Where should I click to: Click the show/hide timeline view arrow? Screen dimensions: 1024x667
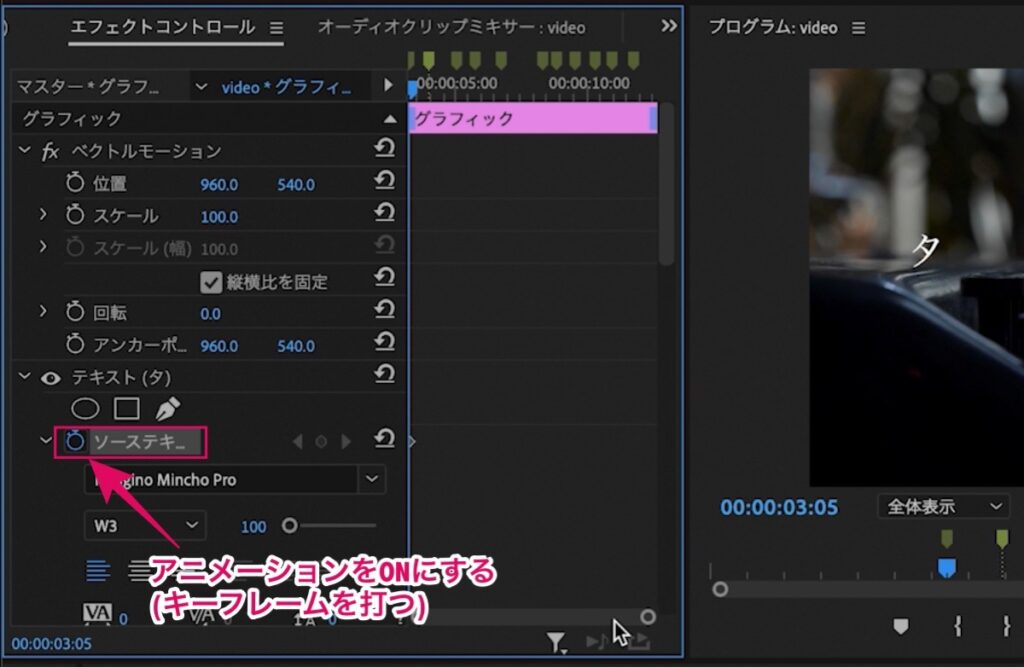[x=388, y=86]
